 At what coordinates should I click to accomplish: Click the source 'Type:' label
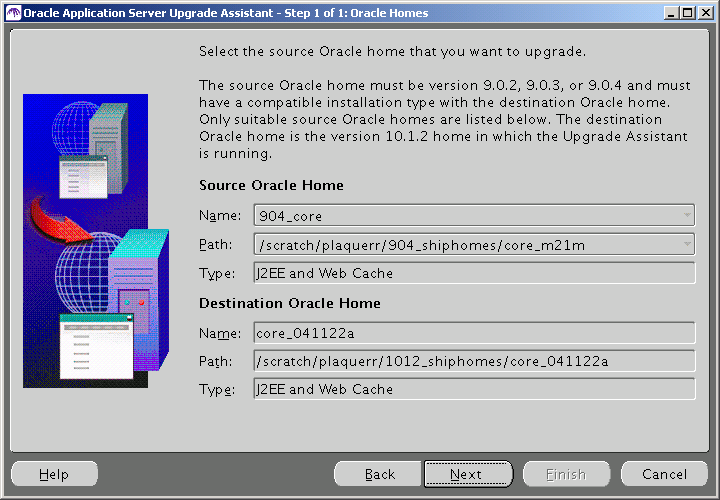coord(217,274)
